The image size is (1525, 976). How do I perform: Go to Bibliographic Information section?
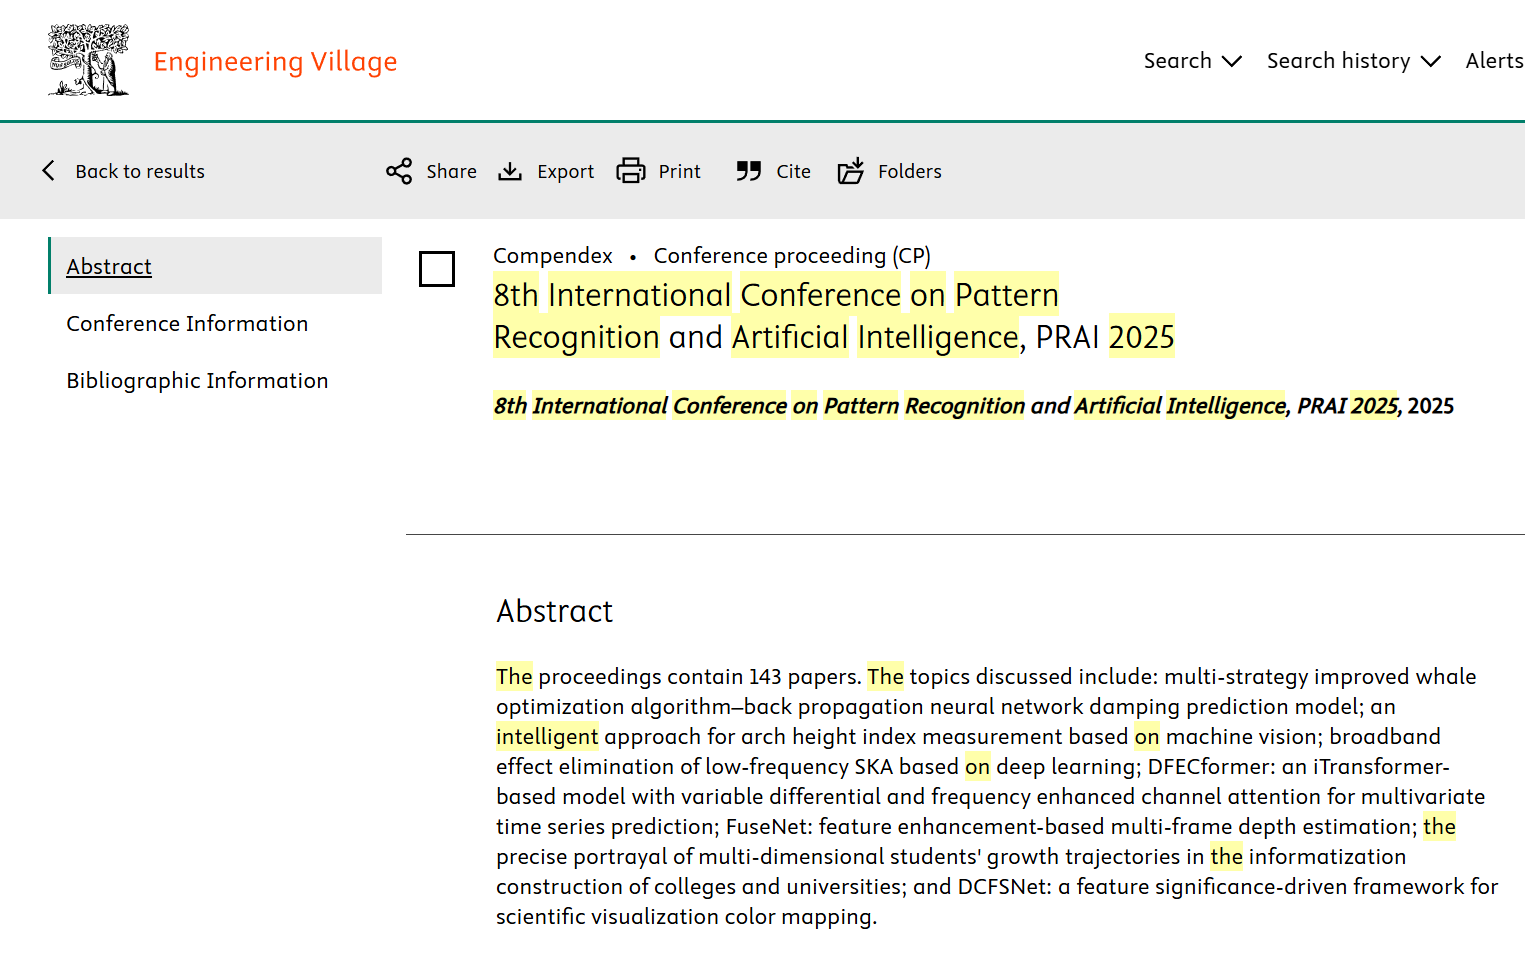(x=197, y=381)
